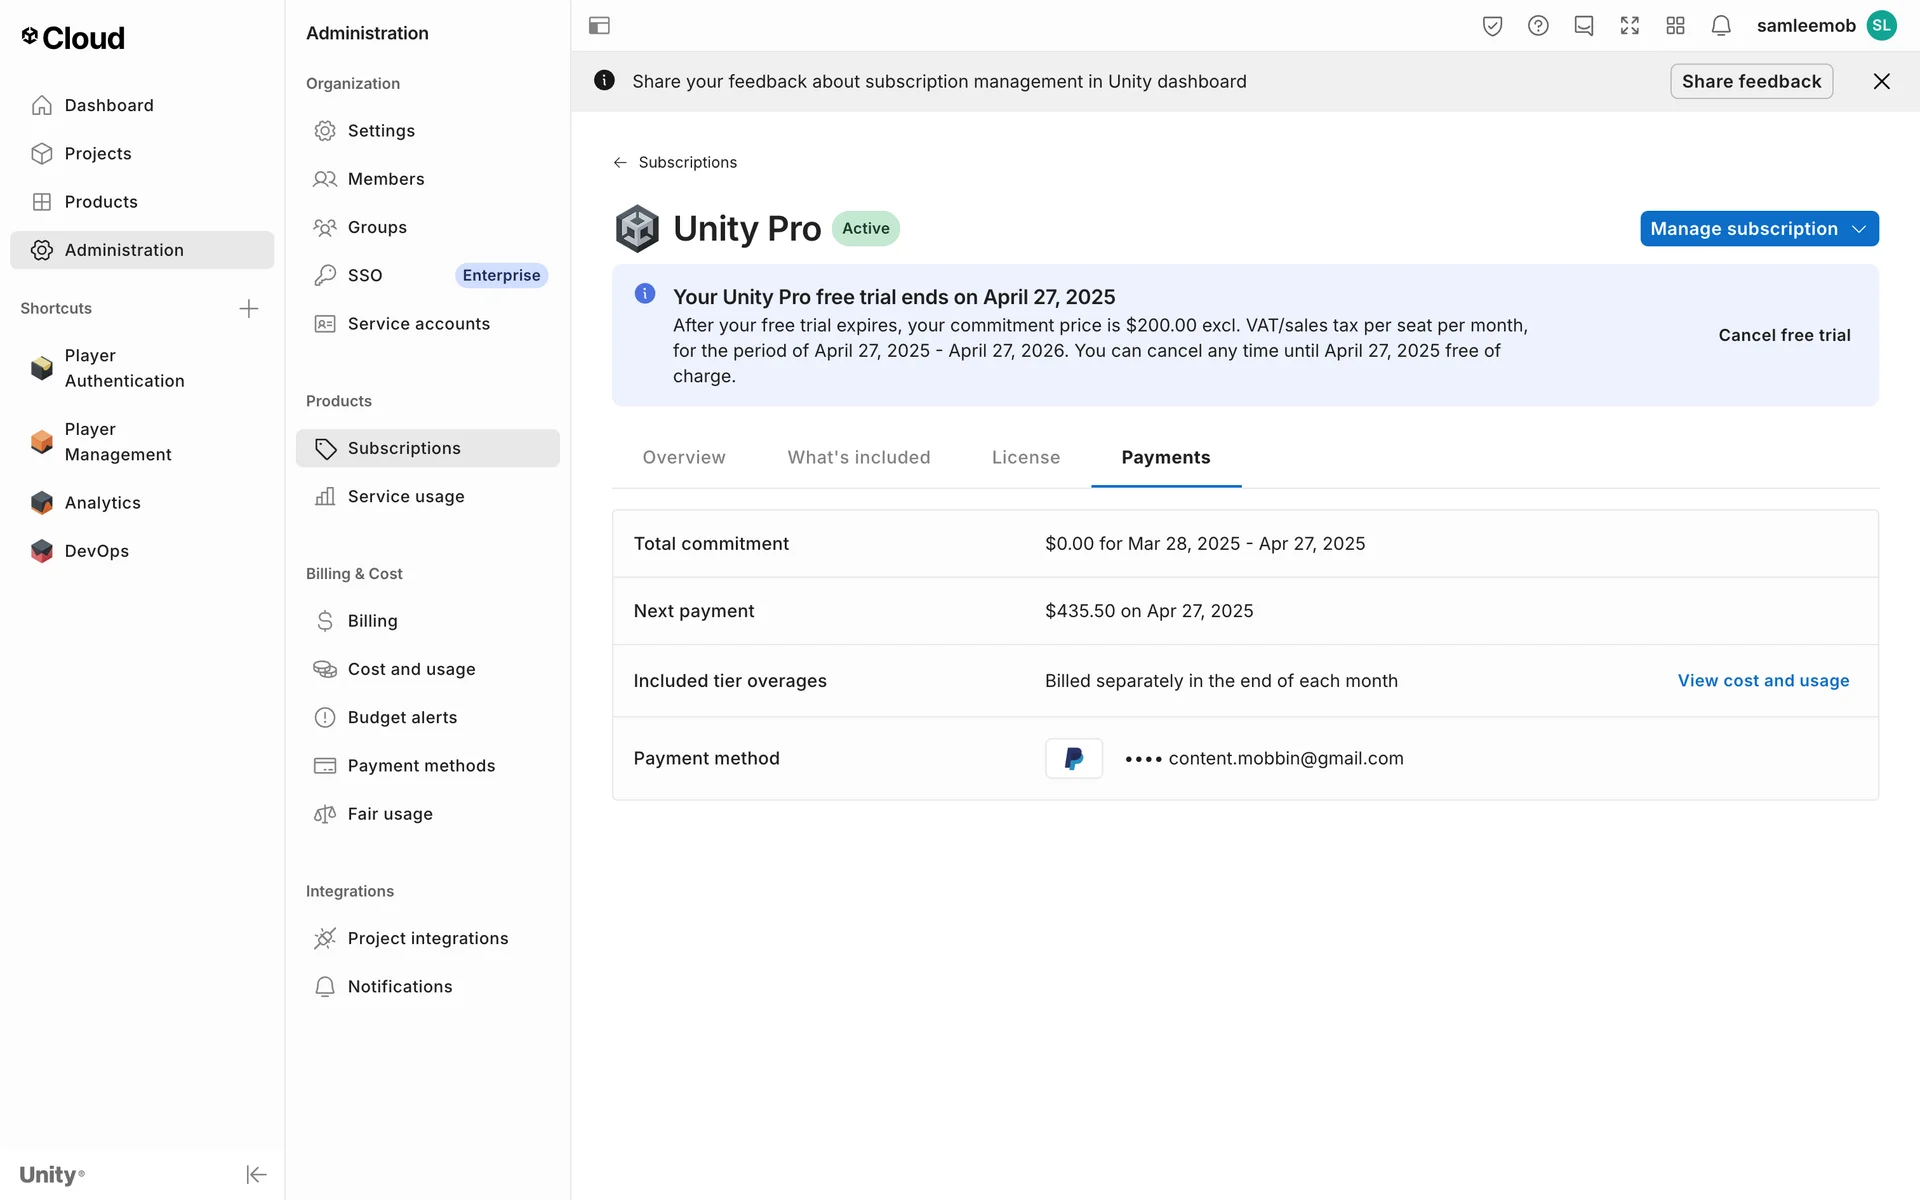
Task: Dismiss the feedback banner with X
Action: pos(1881,81)
